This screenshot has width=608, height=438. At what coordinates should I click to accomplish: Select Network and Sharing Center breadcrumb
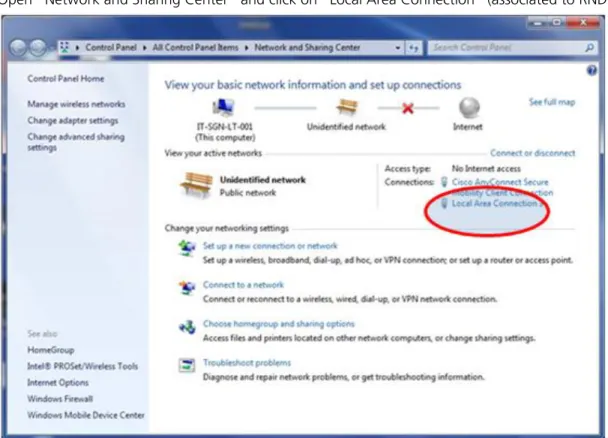[307, 47]
